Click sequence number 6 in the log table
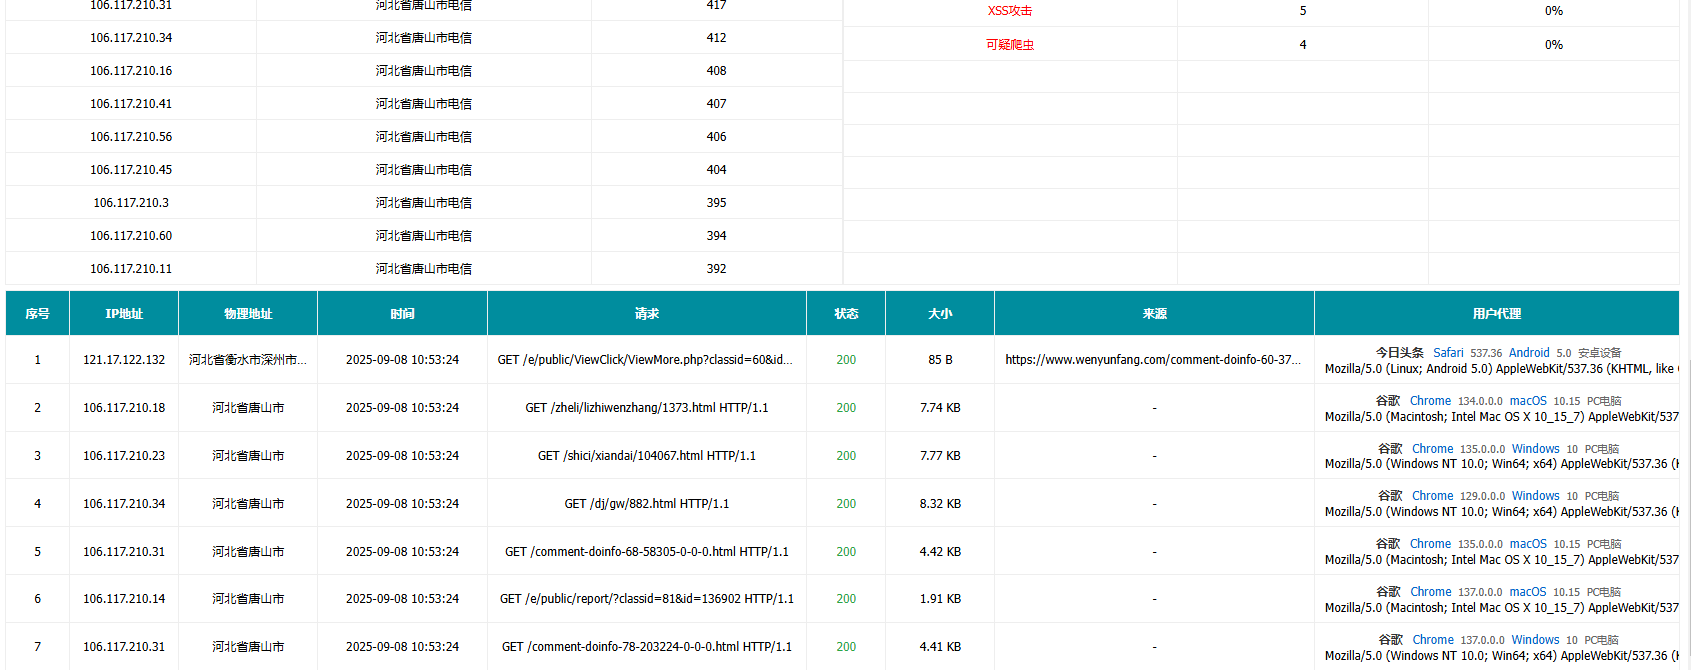The image size is (1691, 670). 38,599
